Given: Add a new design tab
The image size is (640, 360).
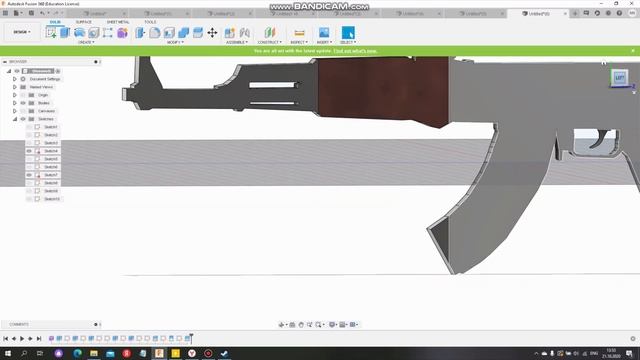Looking at the screenshot, I should point(575,13).
